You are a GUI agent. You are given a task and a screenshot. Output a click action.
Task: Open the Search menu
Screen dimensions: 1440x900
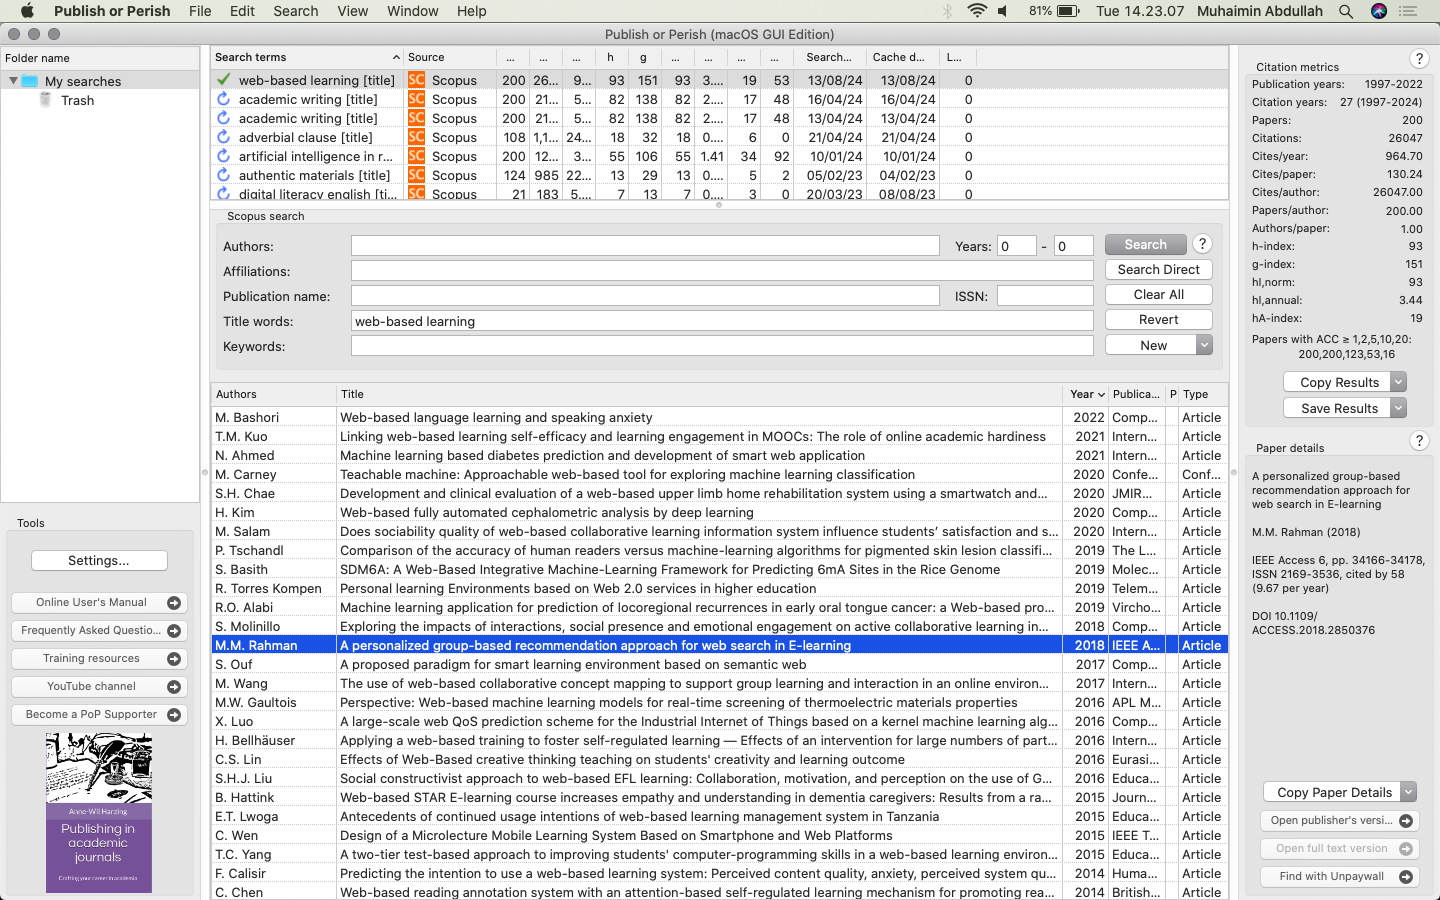point(296,11)
